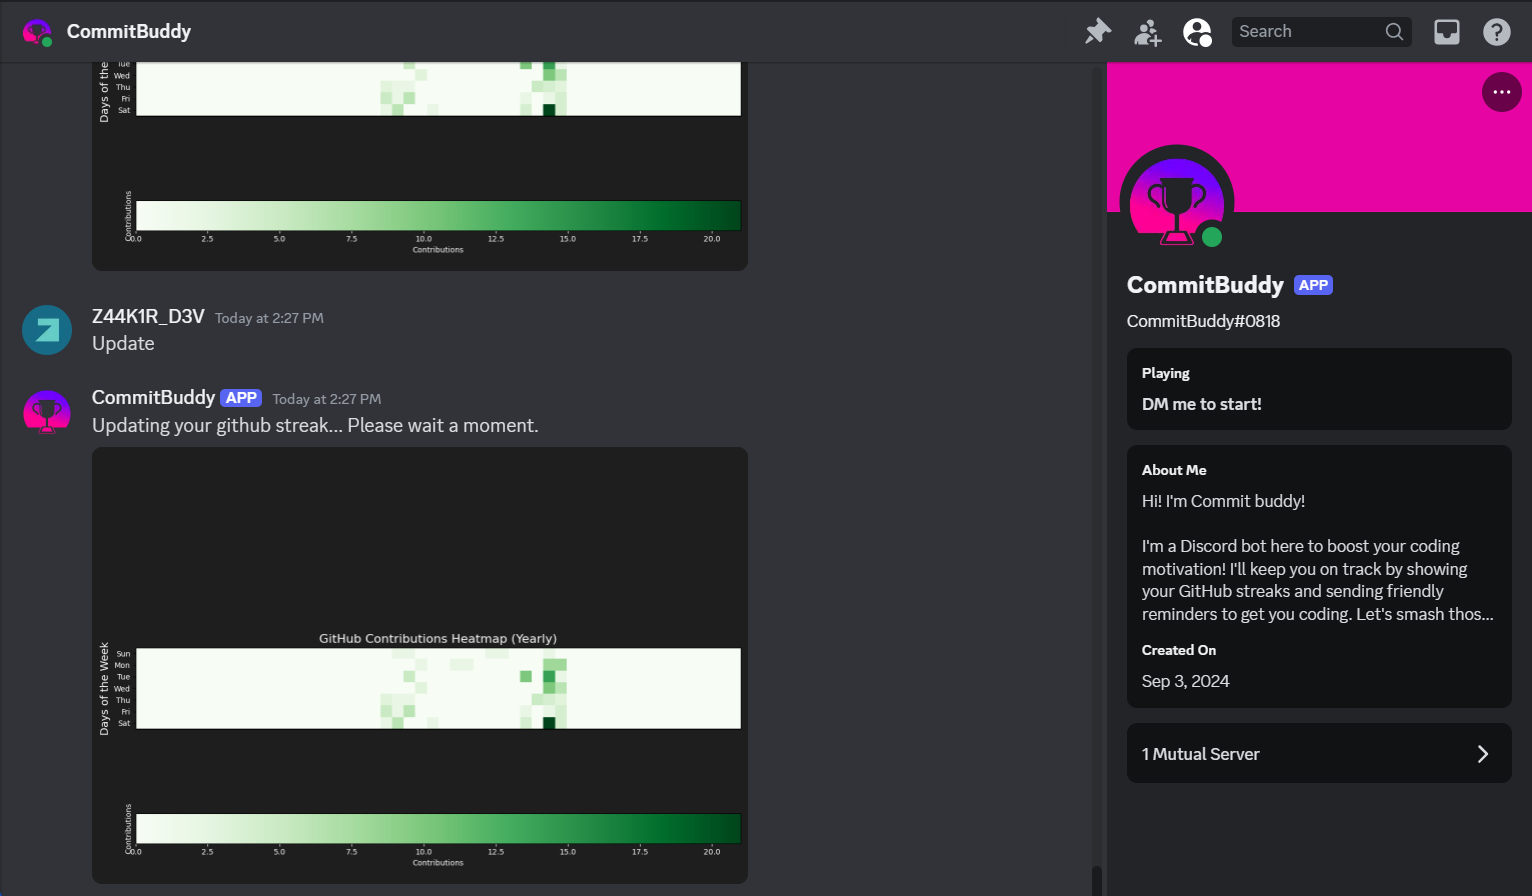Click the CommitBuddy#0818 tag text
Screen dimensions: 1532x896
(x=1203, y=321)
